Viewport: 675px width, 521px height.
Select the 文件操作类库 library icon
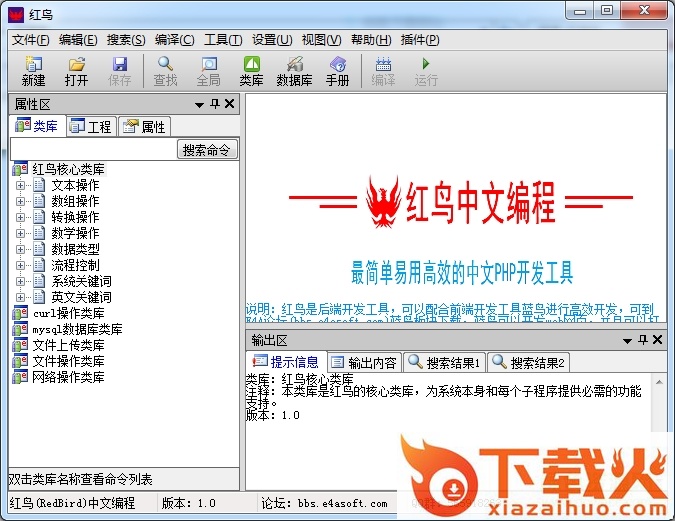[x=20, y=361]
